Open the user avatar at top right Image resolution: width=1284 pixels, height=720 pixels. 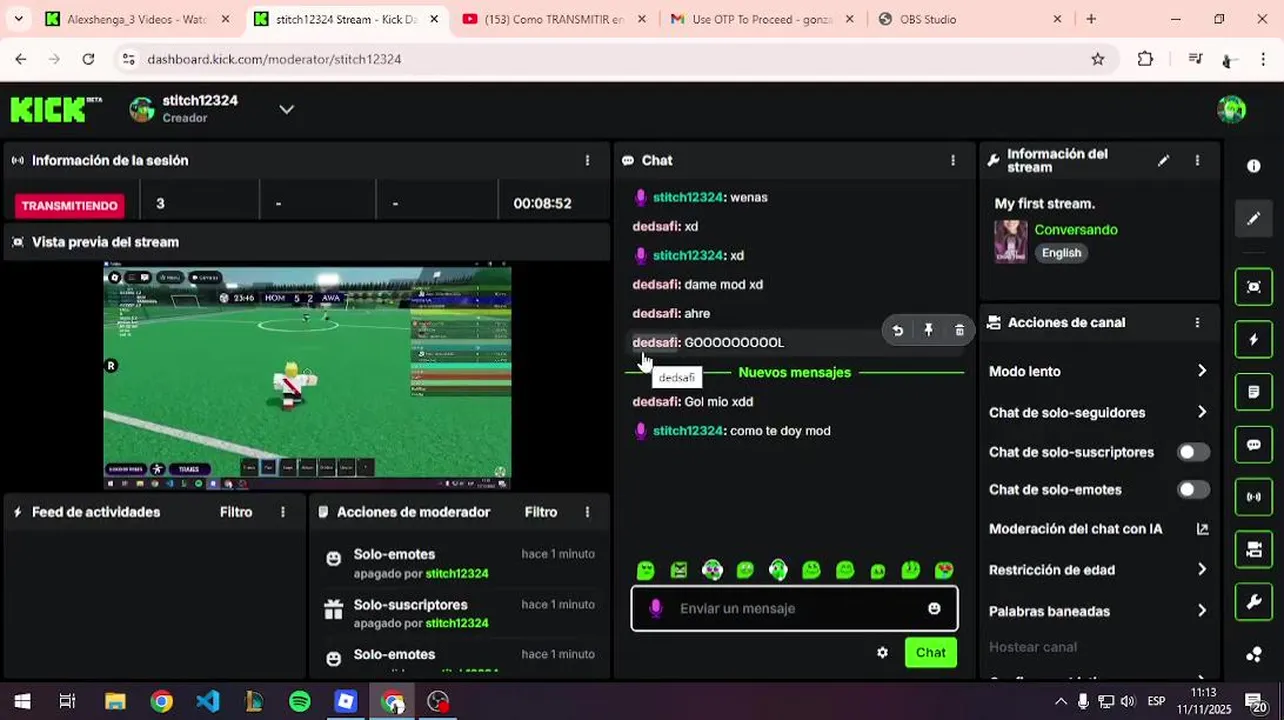(x=1232, y=109)
